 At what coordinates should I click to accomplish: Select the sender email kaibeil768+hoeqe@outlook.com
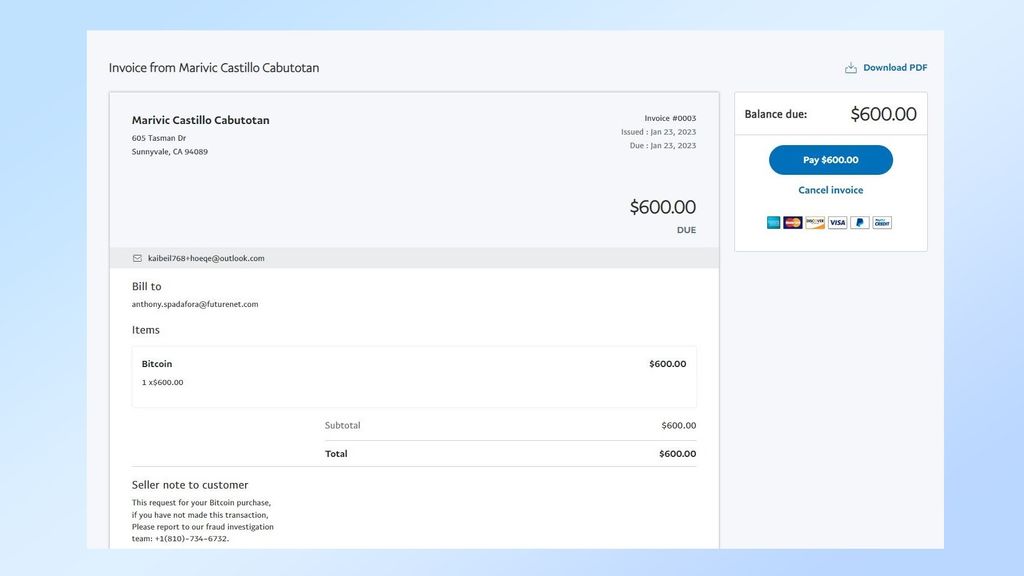tap(206, 258)
